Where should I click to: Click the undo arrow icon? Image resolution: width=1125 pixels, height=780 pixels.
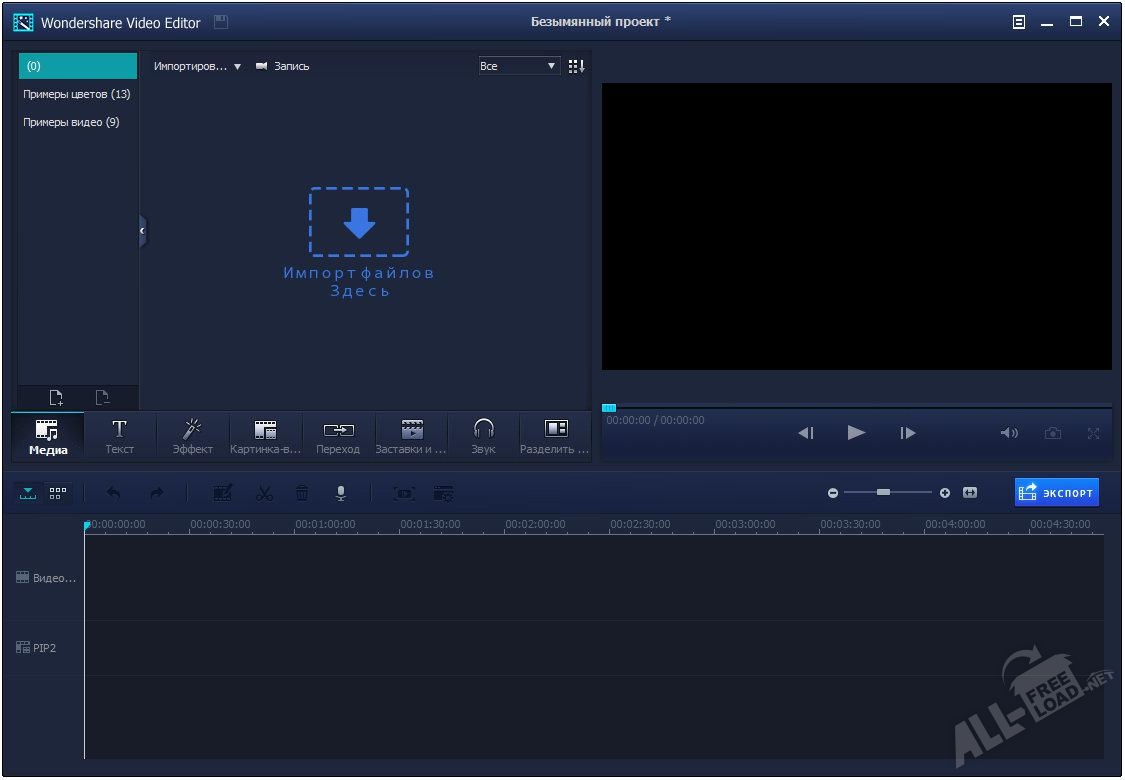coord(113,493)
